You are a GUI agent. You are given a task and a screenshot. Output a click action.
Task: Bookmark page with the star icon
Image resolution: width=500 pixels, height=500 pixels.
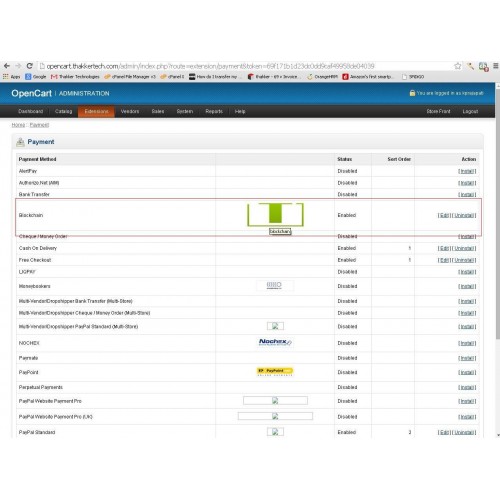coord(458,66)
